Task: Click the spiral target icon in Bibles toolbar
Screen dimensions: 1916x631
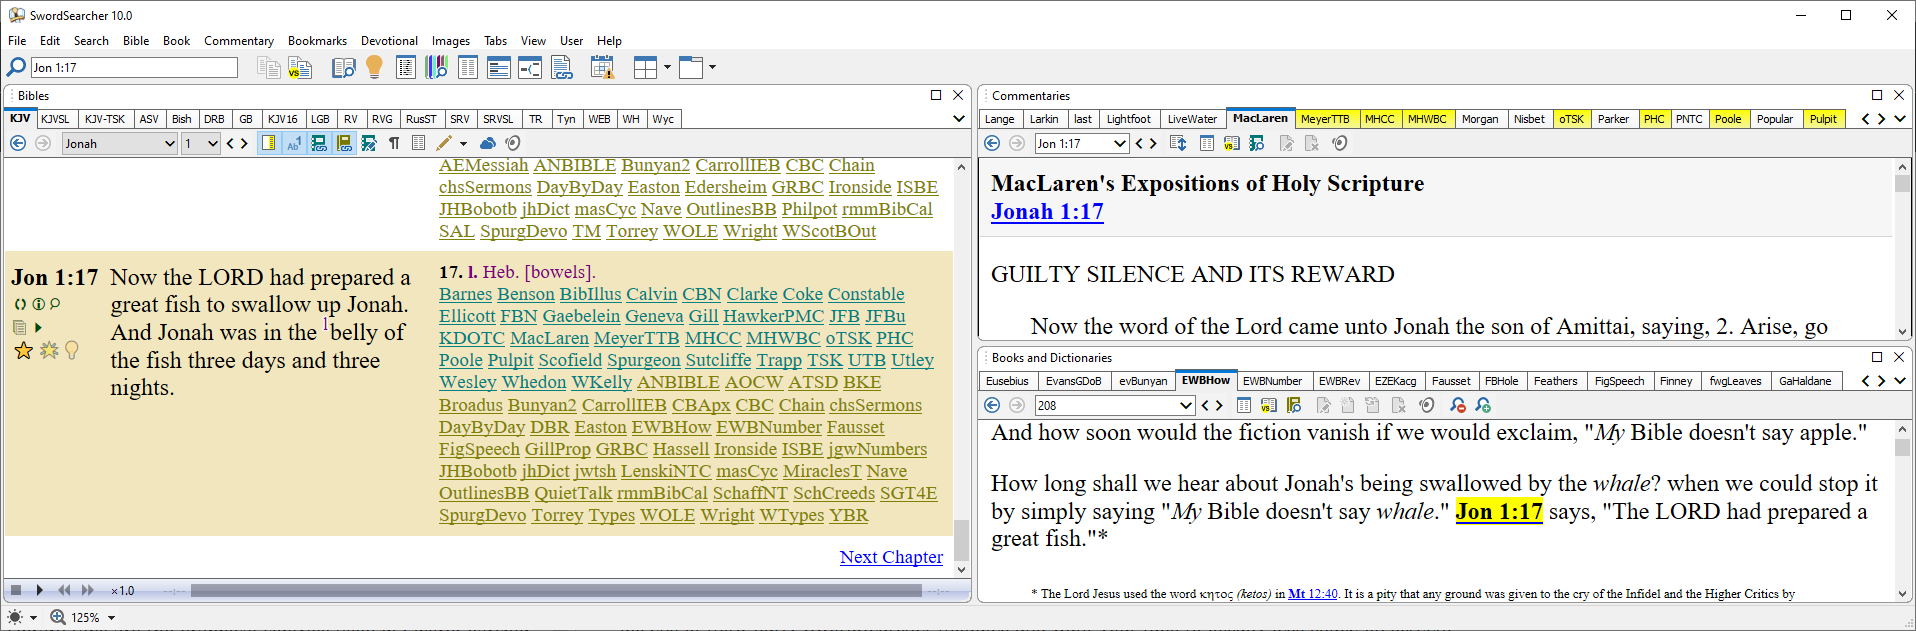Action: point(513,143)
